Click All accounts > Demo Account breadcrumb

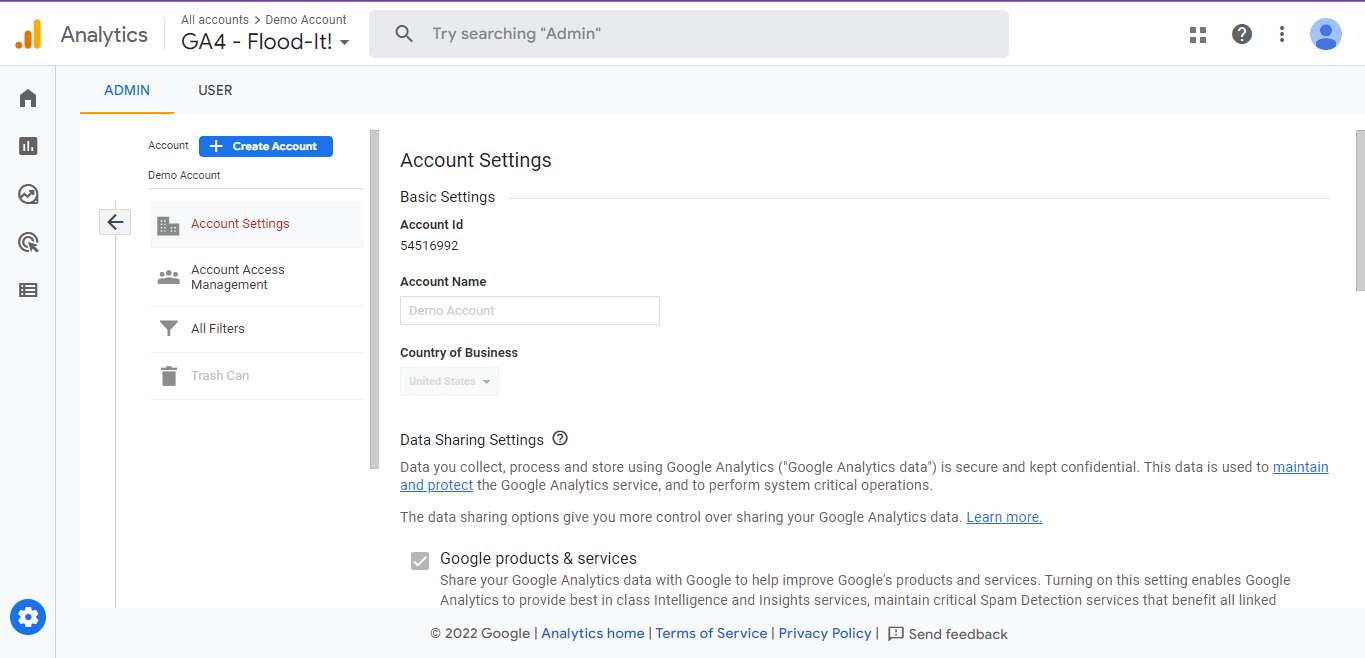click(264, 19)
